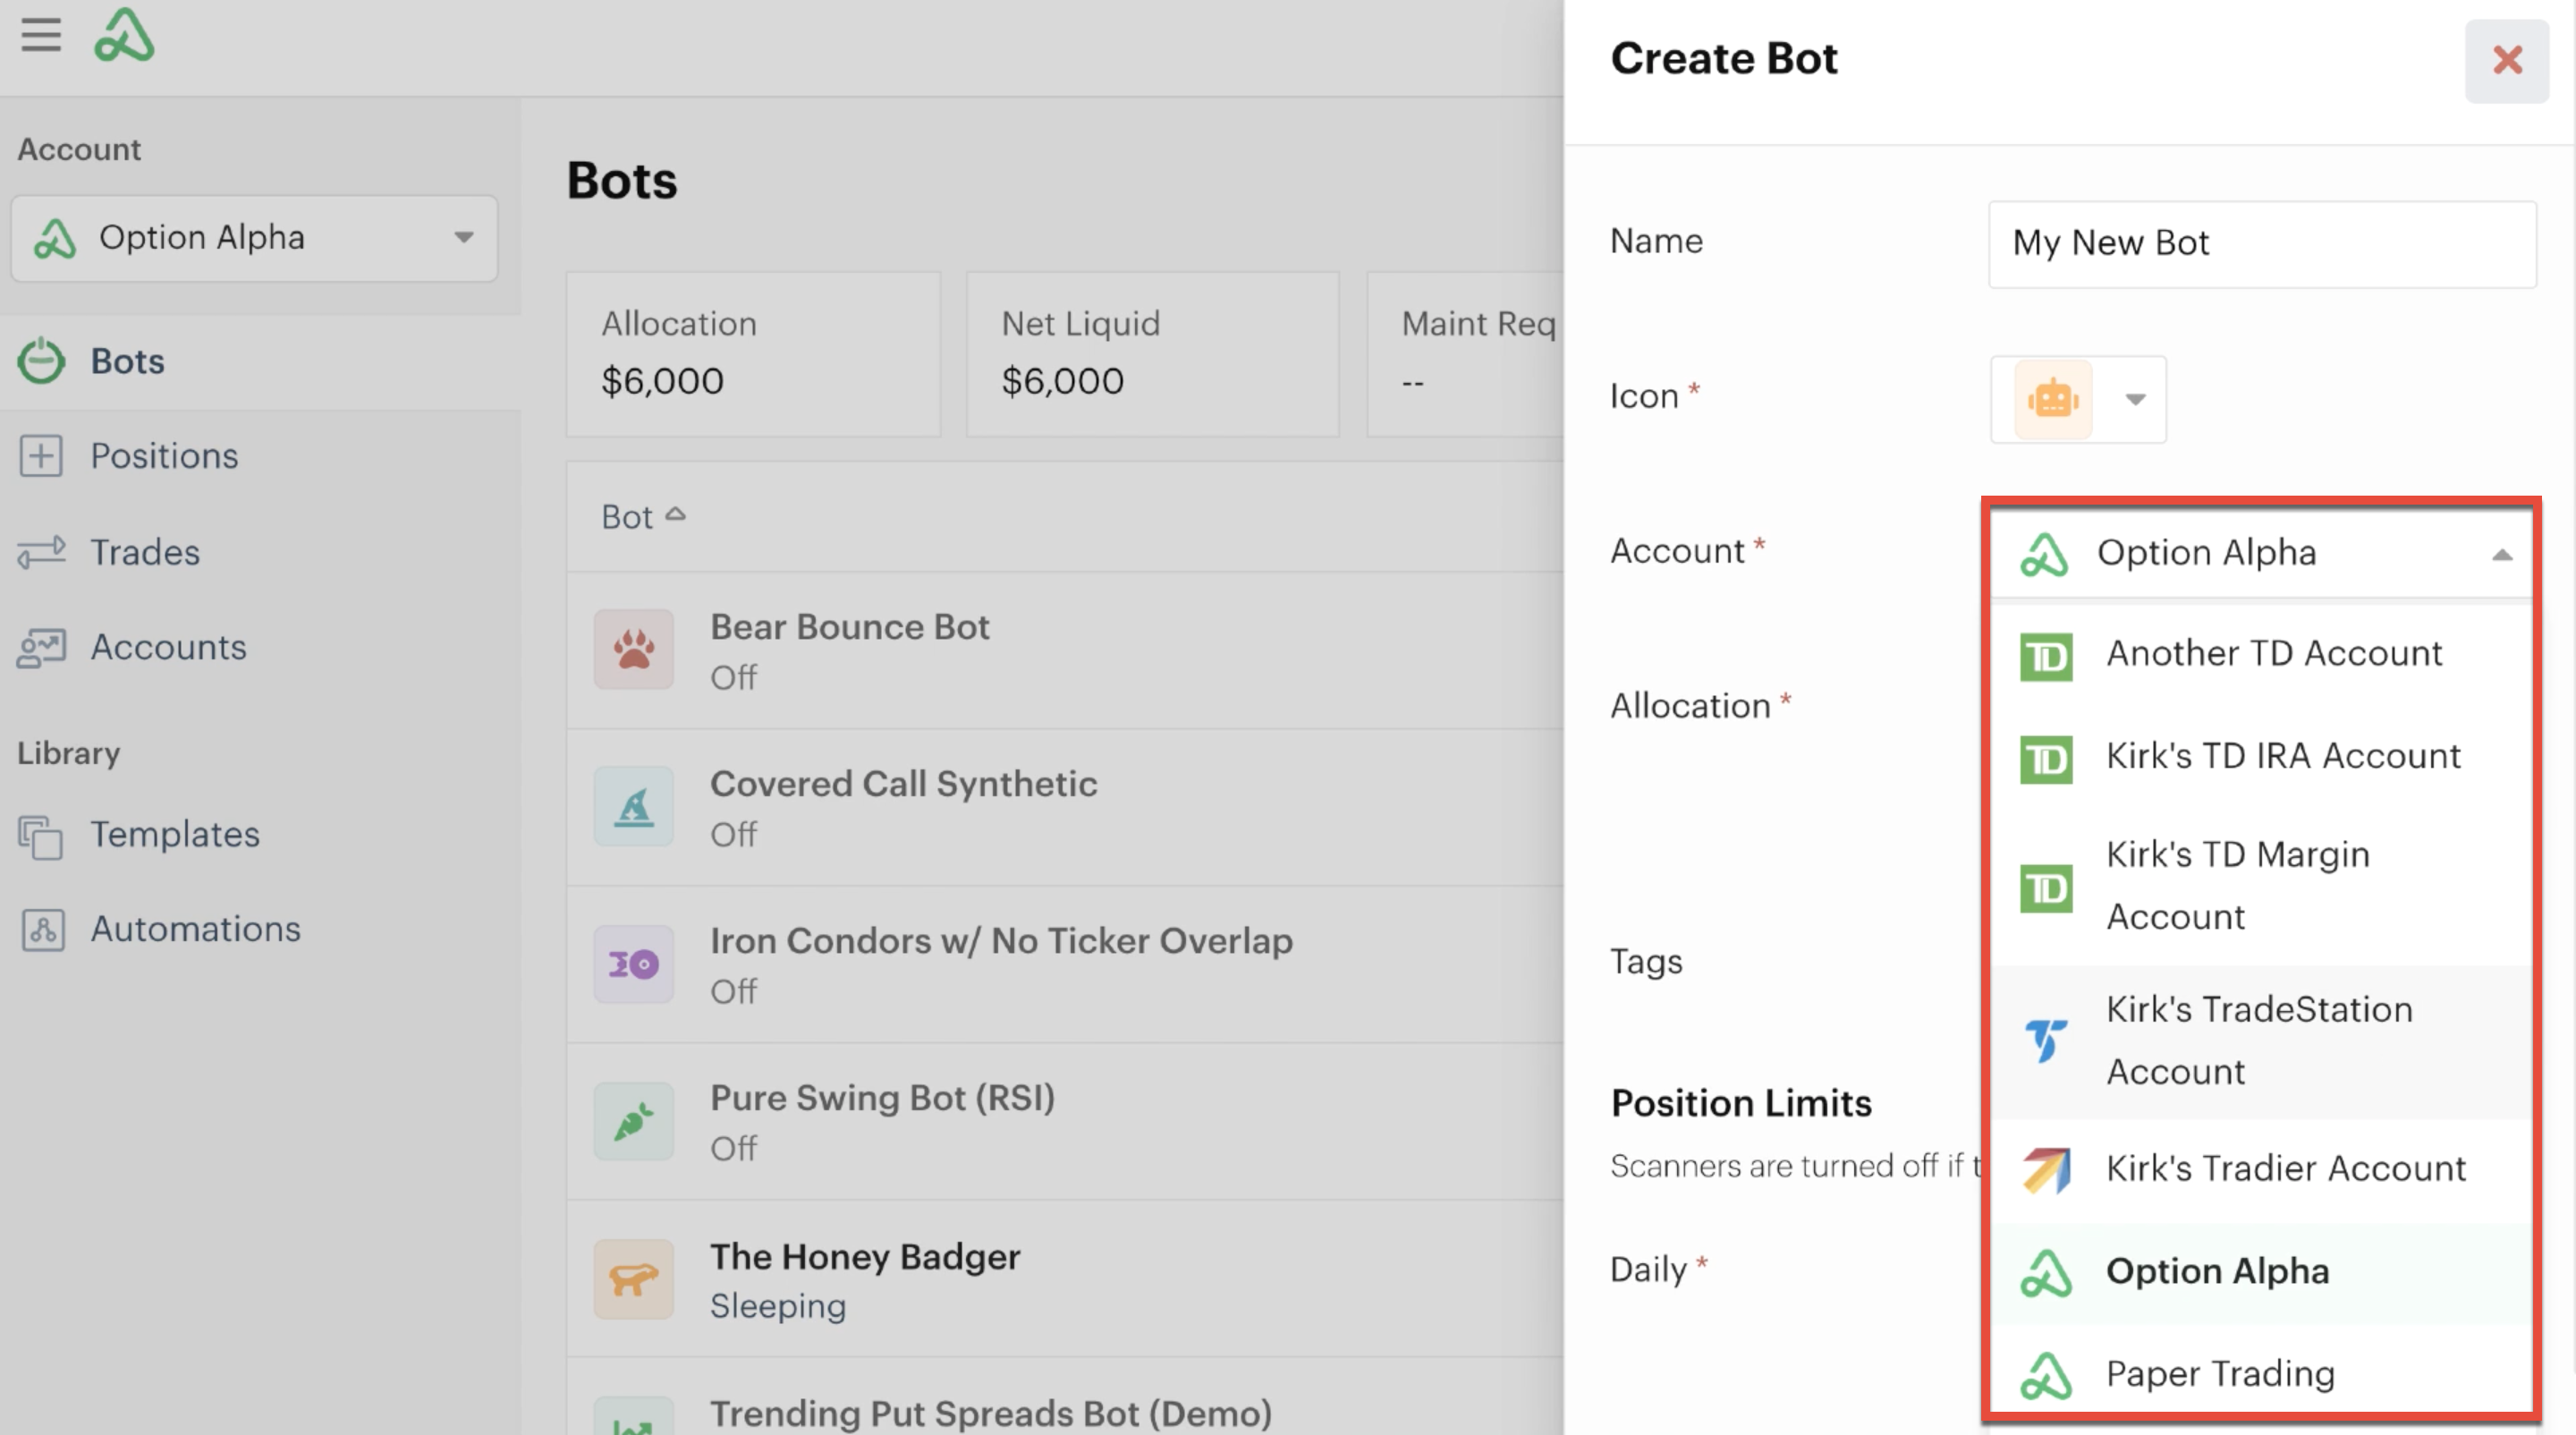2576x1435 pixels.
Task: Click the Name field with My New Bot
Action: [2262, 244]
